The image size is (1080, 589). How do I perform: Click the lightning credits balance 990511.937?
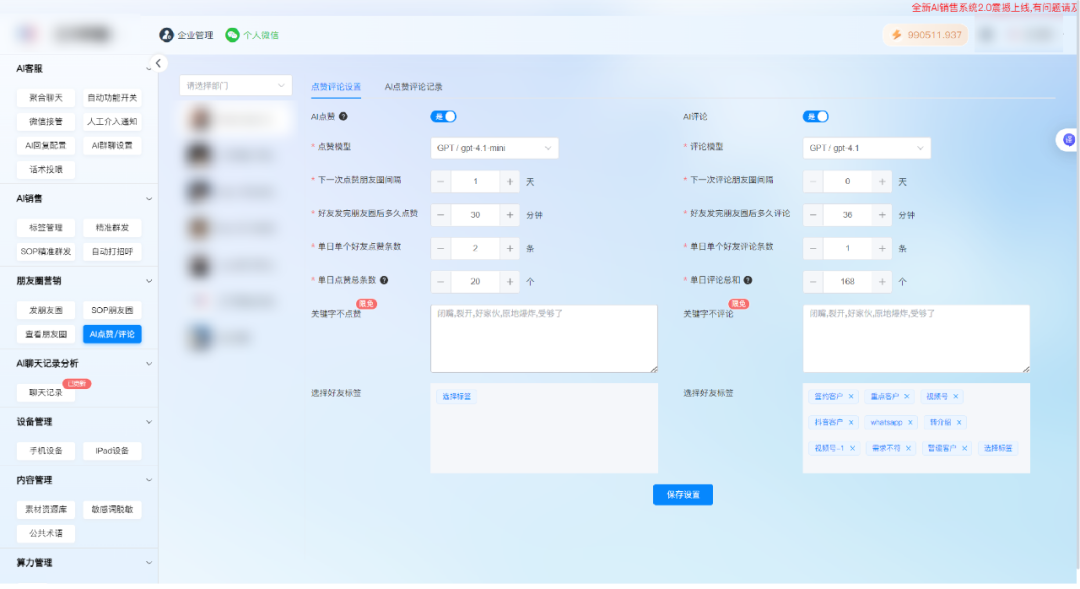[926, 34]
